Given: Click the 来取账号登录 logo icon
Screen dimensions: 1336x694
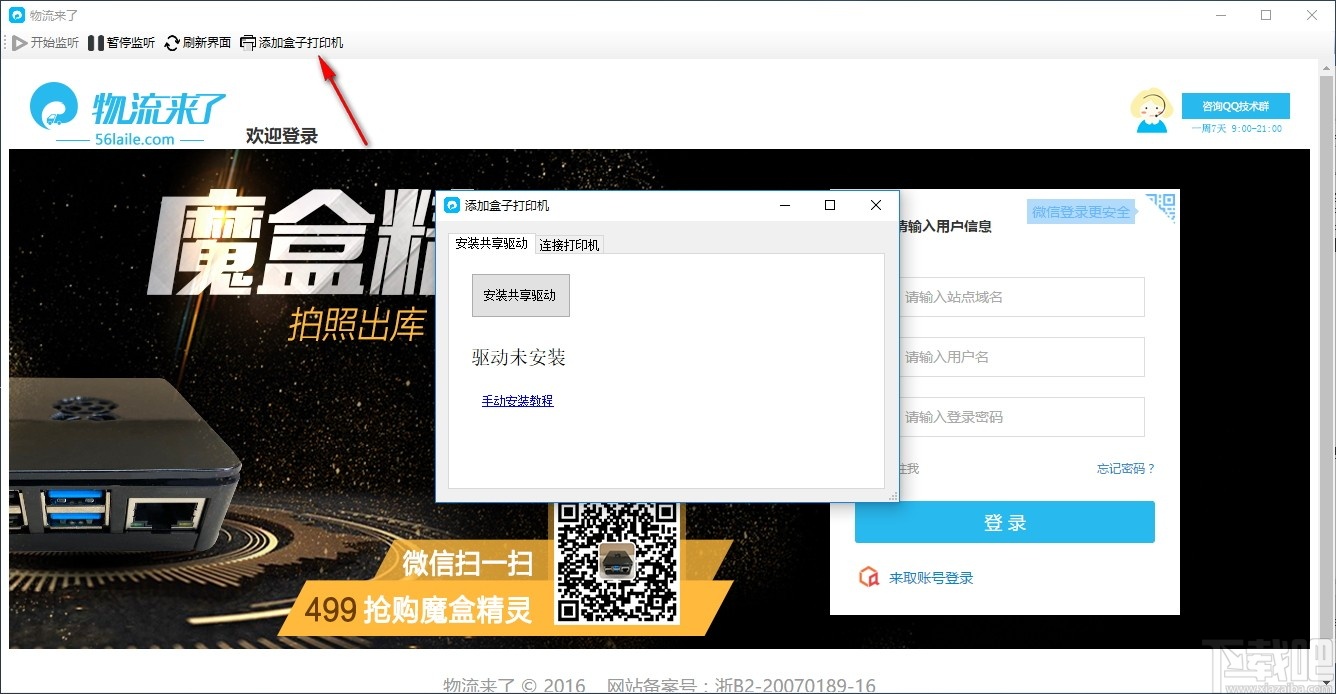Looking at the screenshot, I should pyautogui.click(x=869, y=578).
